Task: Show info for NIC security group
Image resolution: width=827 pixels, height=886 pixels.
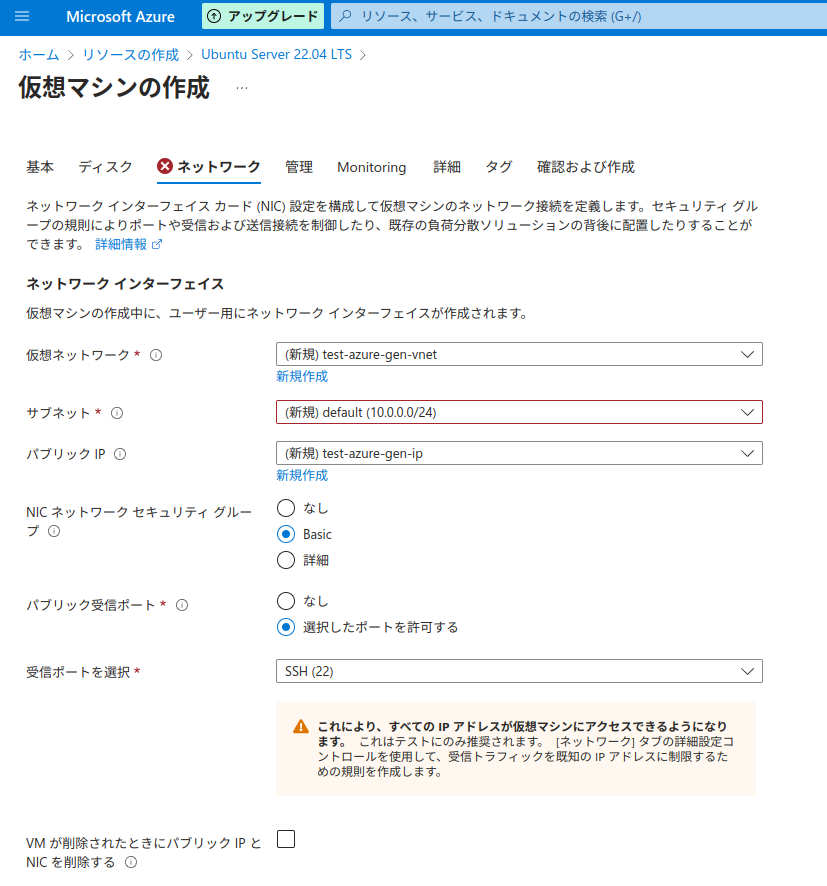Action: pyautogui.click(x=54, y=531)
